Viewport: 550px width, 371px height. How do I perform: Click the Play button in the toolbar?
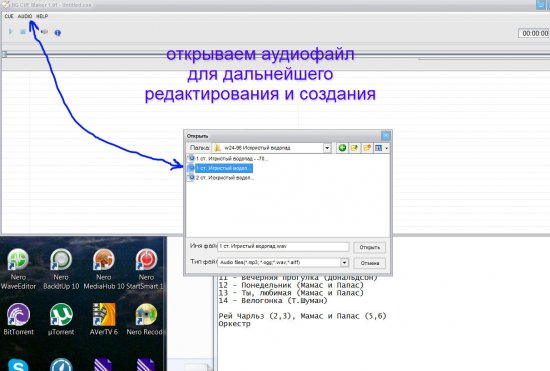pyautogui.click(x=11, y=32)
